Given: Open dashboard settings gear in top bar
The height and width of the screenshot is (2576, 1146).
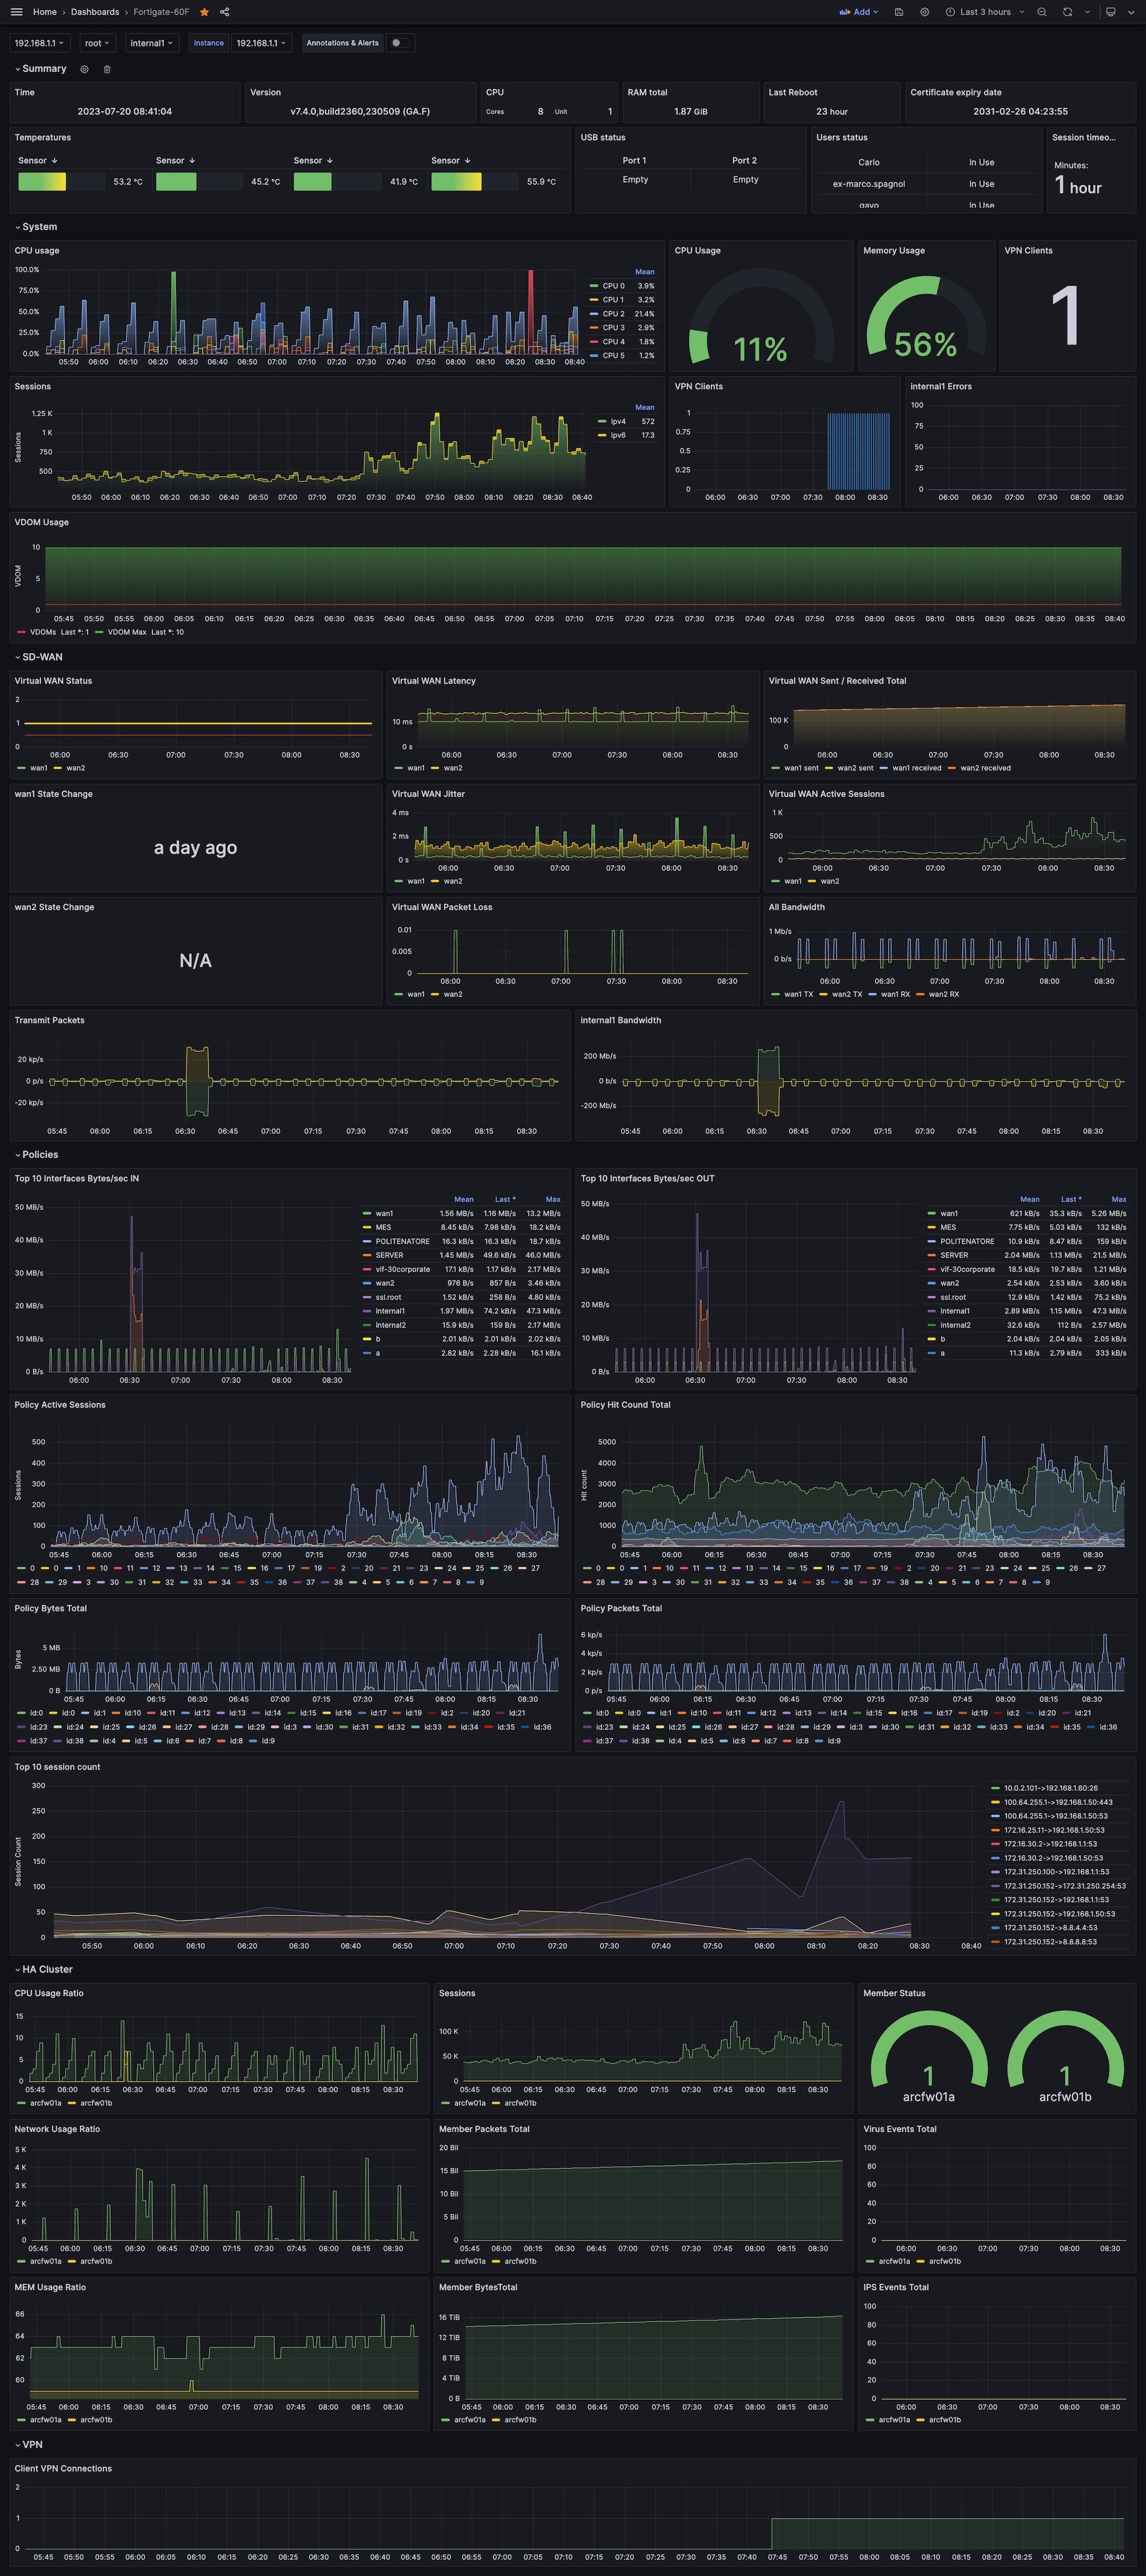Looking at the screenshot, I should tap(924, 12).
